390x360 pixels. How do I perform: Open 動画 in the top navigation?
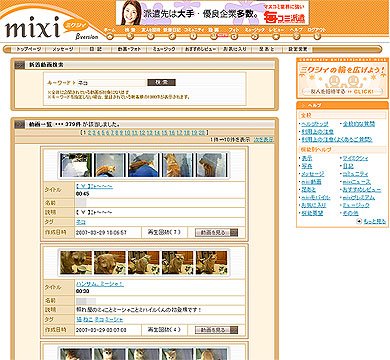click(x=214, y=33)
